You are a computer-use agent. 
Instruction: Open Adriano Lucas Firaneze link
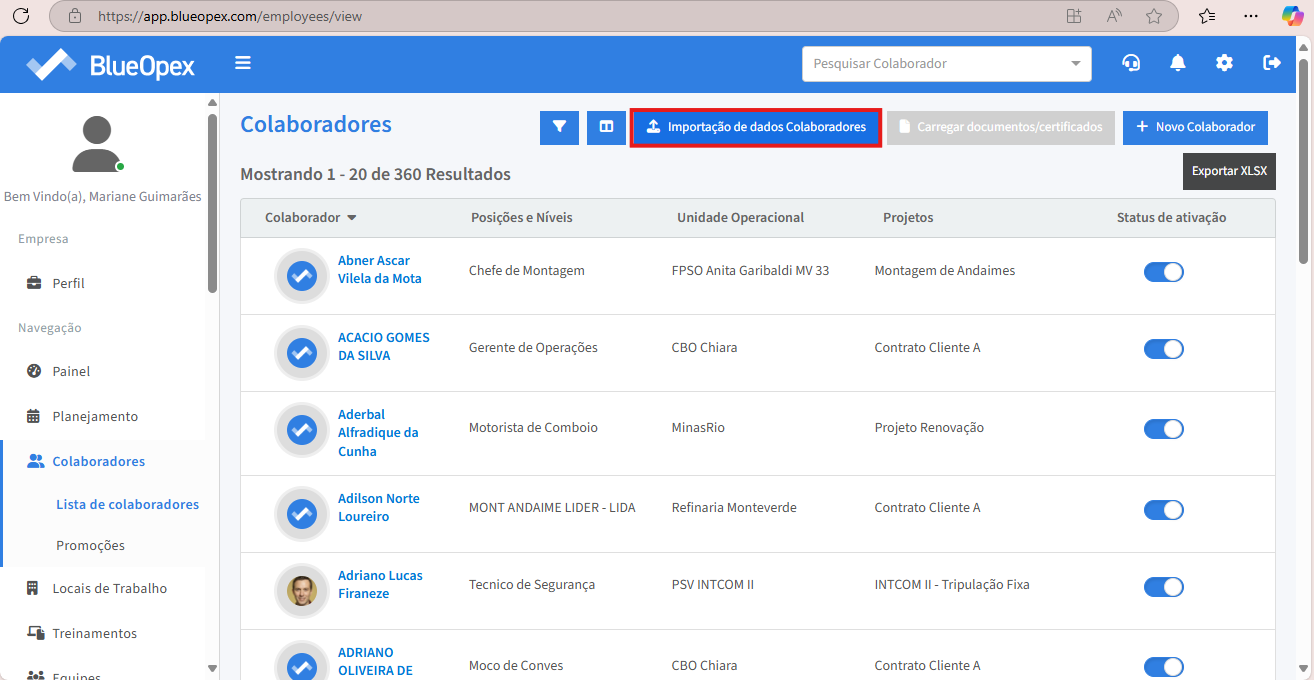[380, 585]
